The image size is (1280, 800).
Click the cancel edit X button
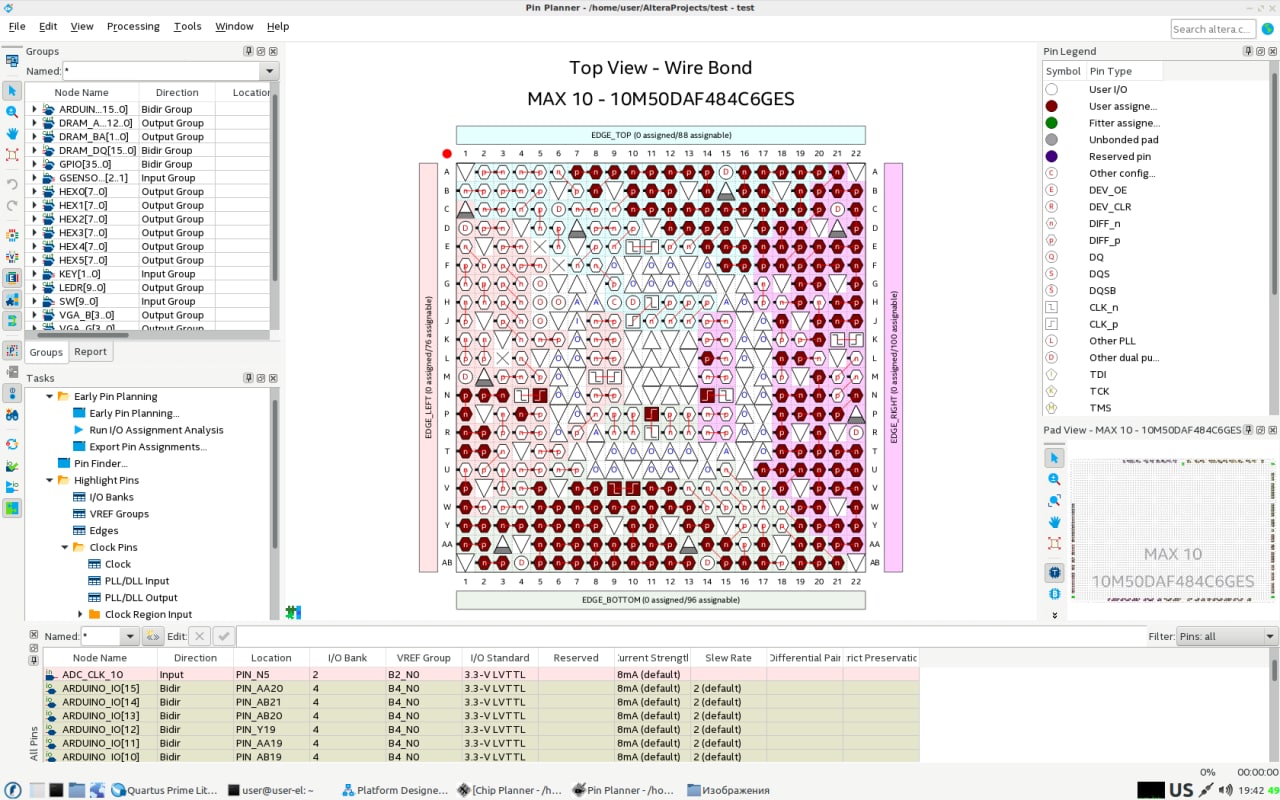click(199, 636)
